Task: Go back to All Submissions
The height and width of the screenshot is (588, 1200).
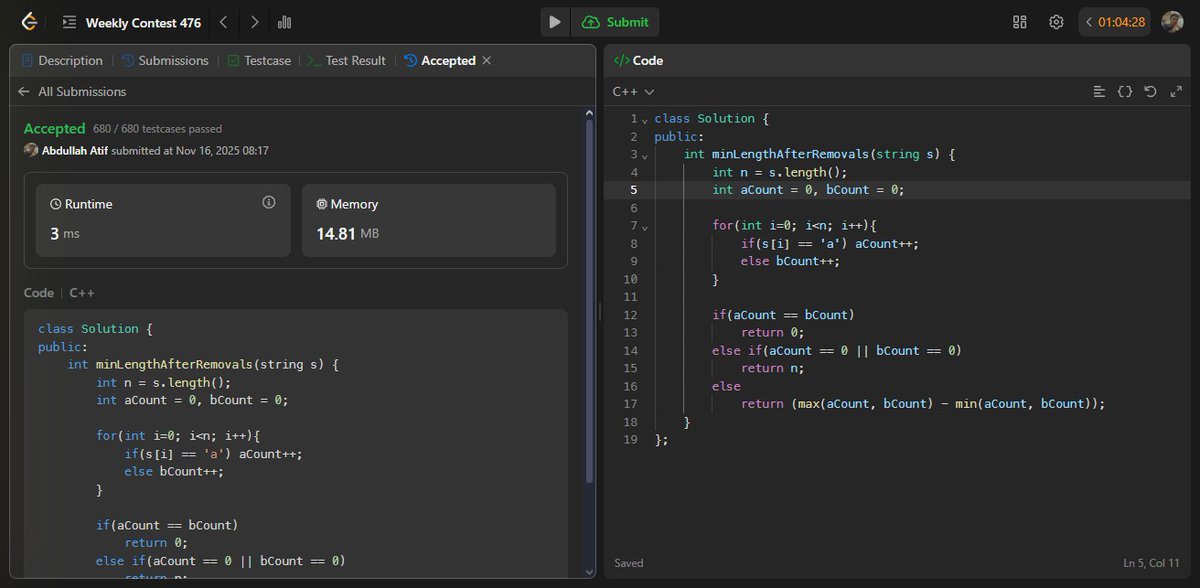Action: click(x=72, y=92)
